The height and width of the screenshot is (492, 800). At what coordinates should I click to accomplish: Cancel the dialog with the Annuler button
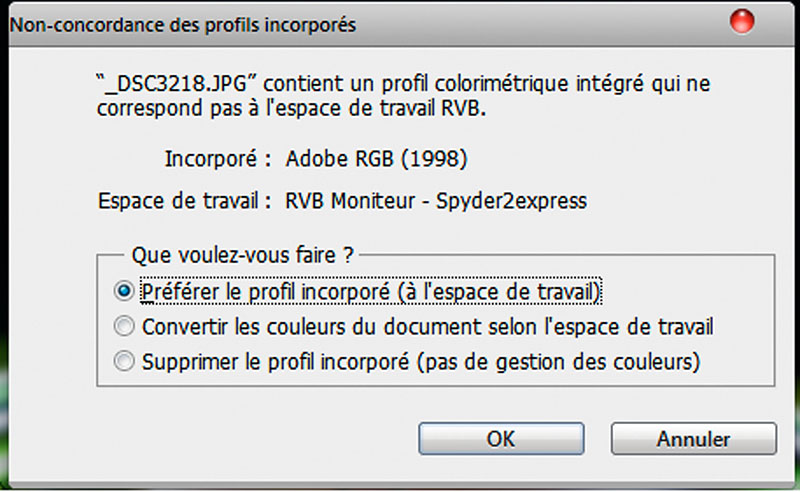pos(694,438)
